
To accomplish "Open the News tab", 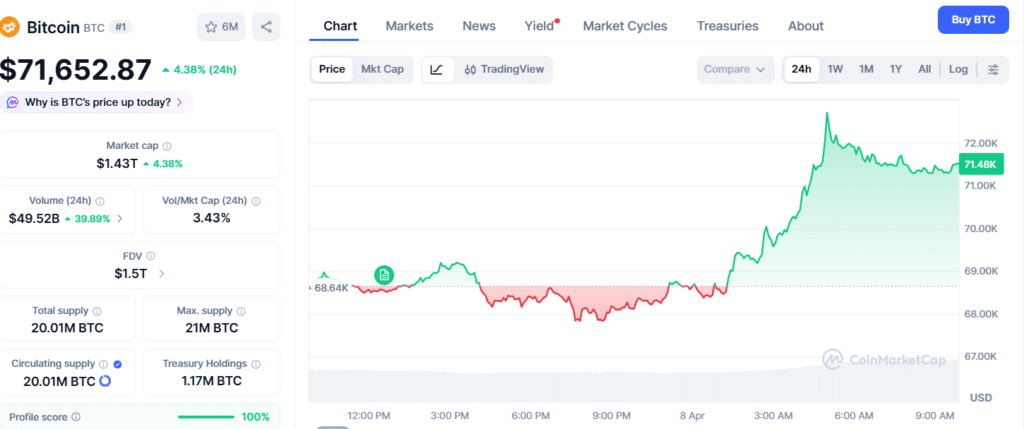I will point(479,26).
